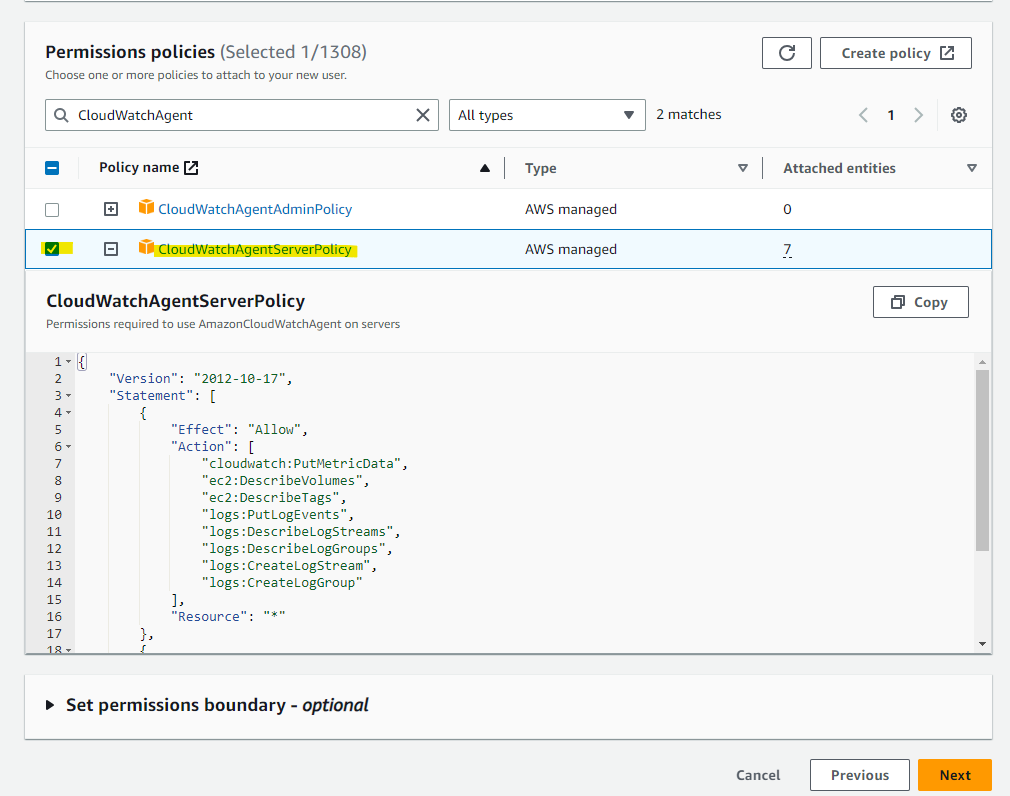The width and height of the screenshot is (1010, 796).
Task: Go to previous page of policies
Action: click(x=863, y=115)
